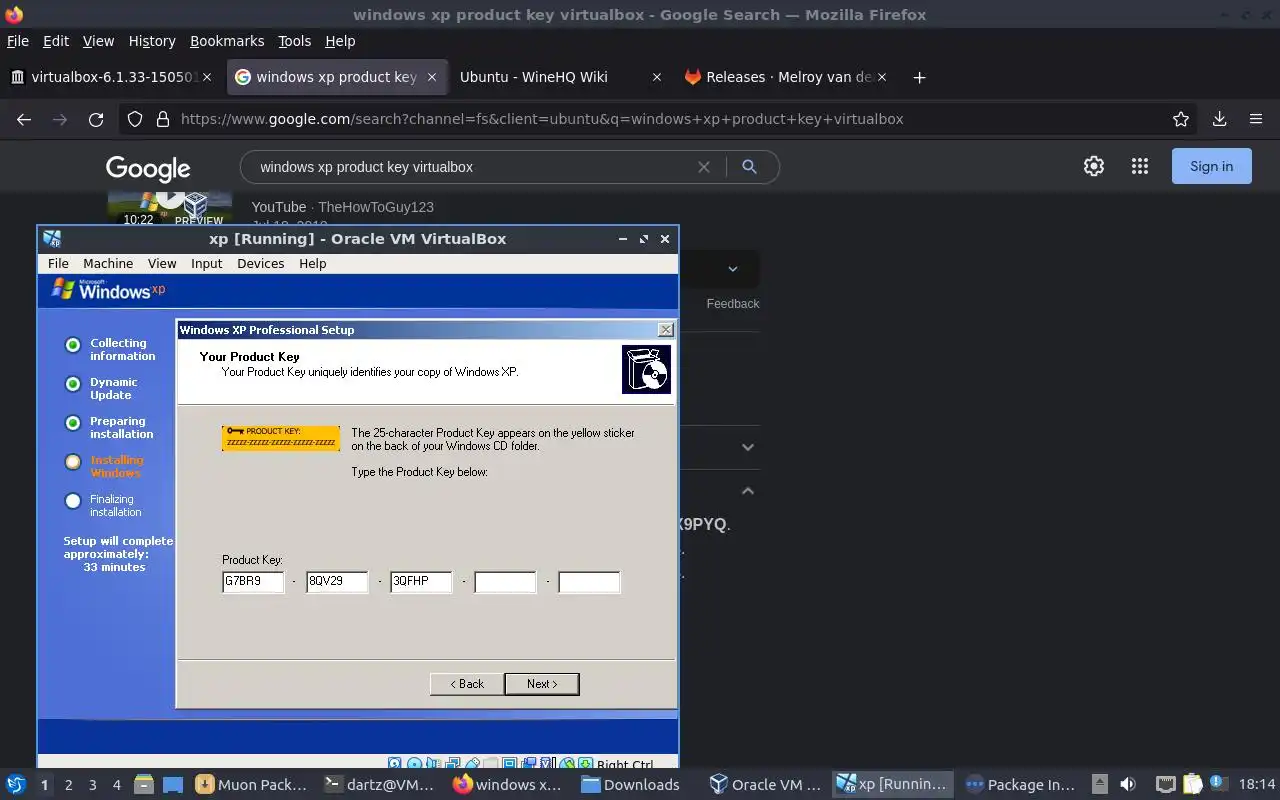Click the empty fourth product key field
This screenshot has width=1280, height=800.
pos(505,582)
